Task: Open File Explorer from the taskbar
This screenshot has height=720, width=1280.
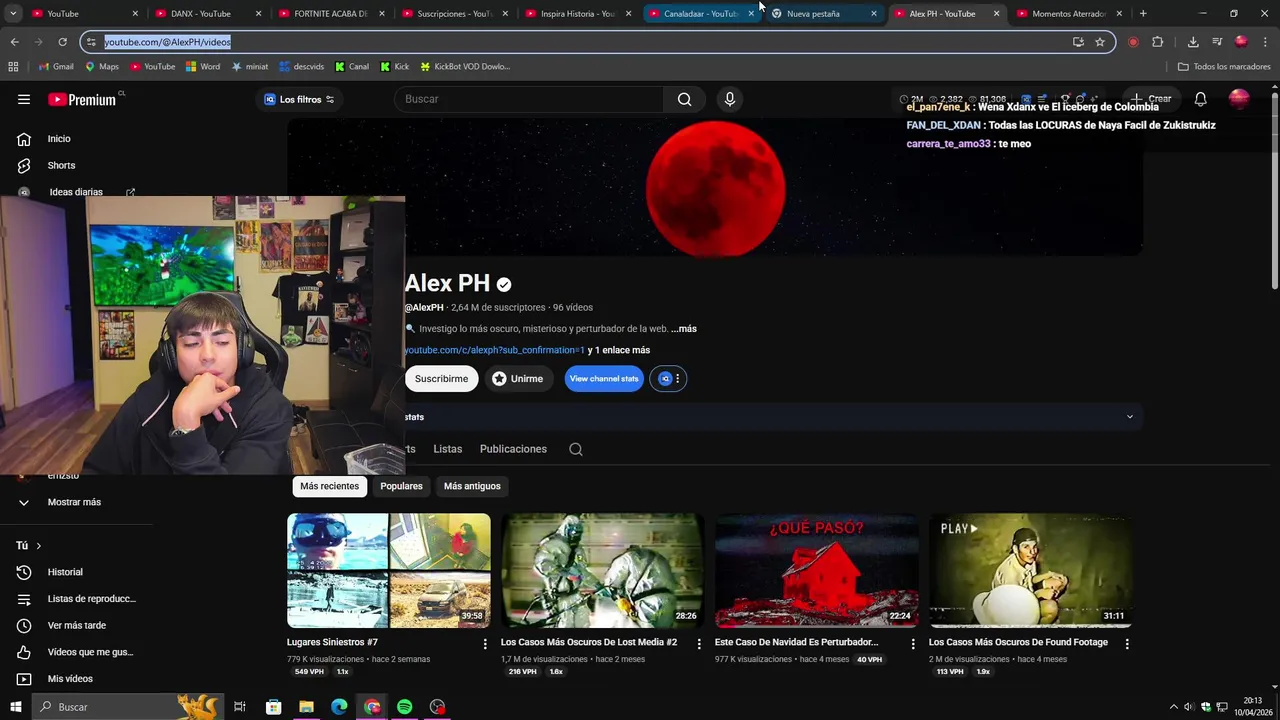Action: tap(306, 707)
